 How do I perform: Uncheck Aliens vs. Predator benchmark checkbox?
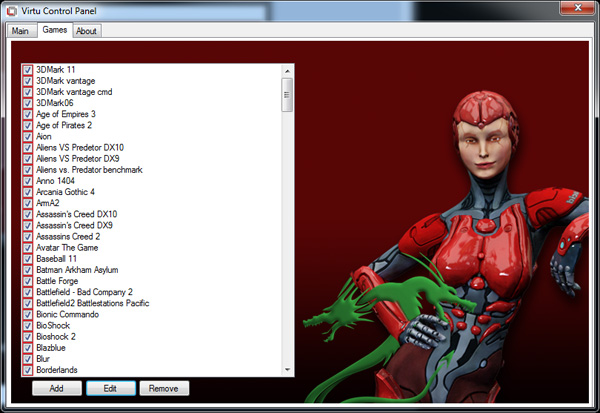[28, 170]
